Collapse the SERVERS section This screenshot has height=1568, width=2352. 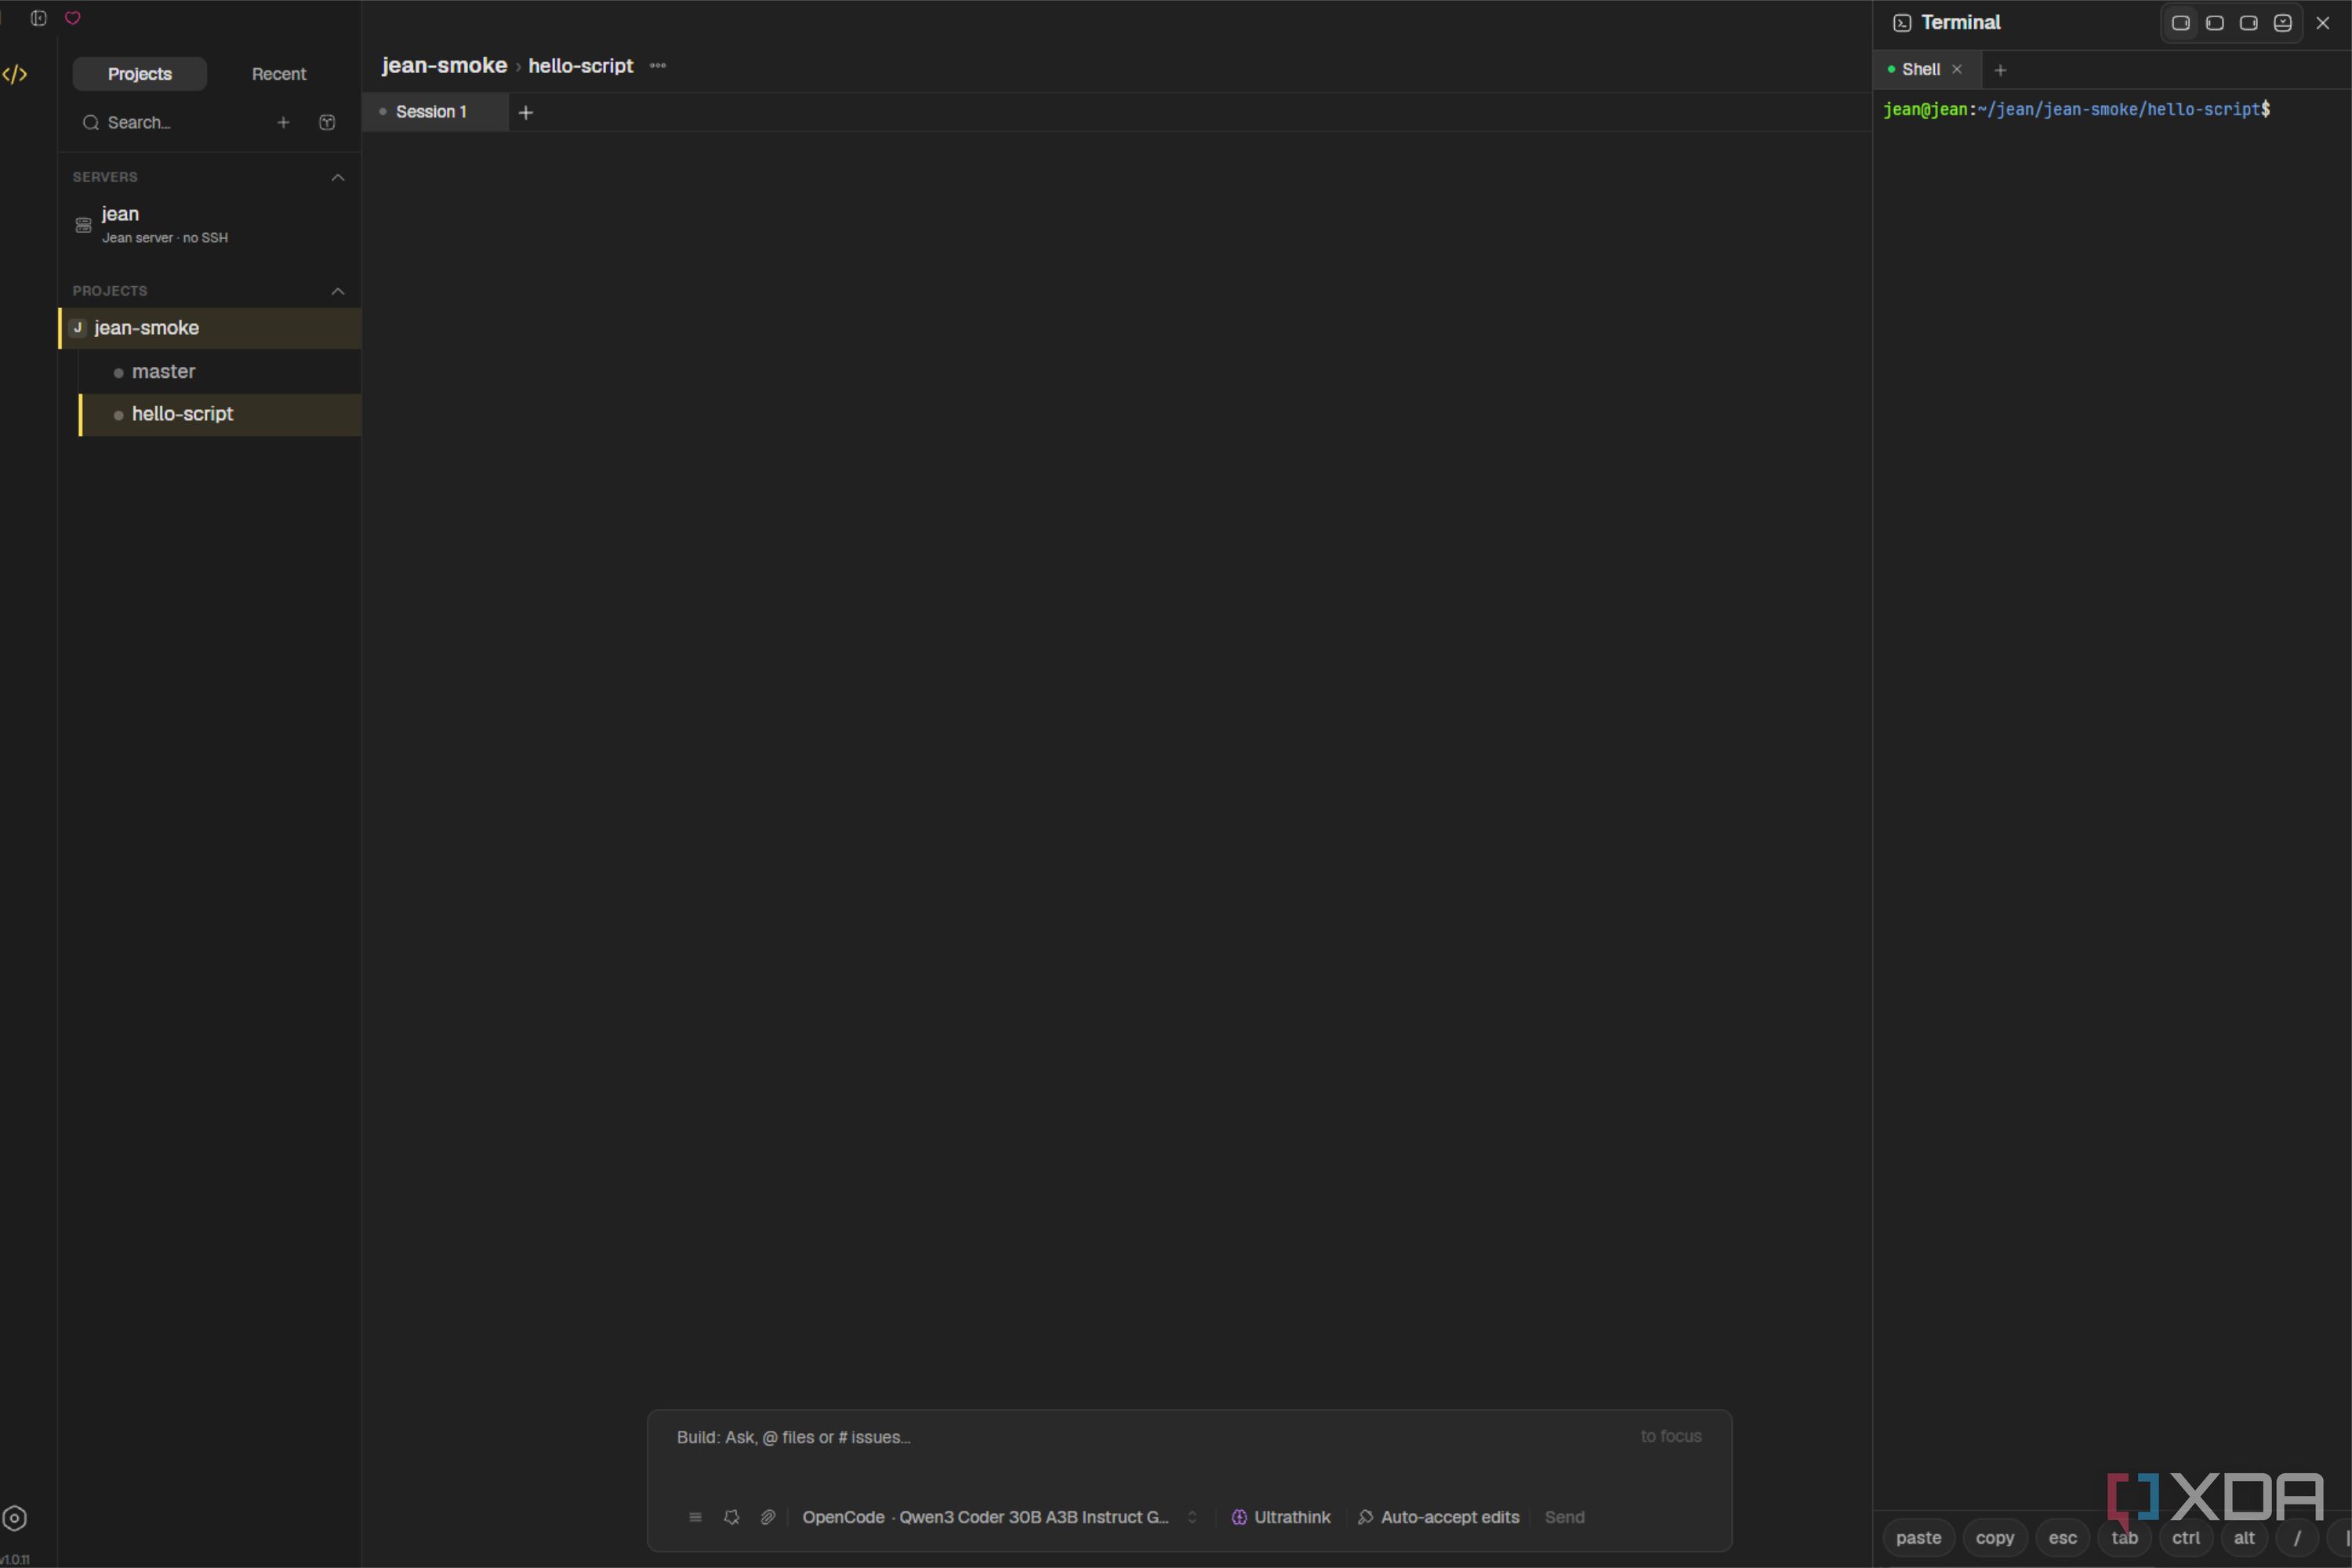pos(338,177)
